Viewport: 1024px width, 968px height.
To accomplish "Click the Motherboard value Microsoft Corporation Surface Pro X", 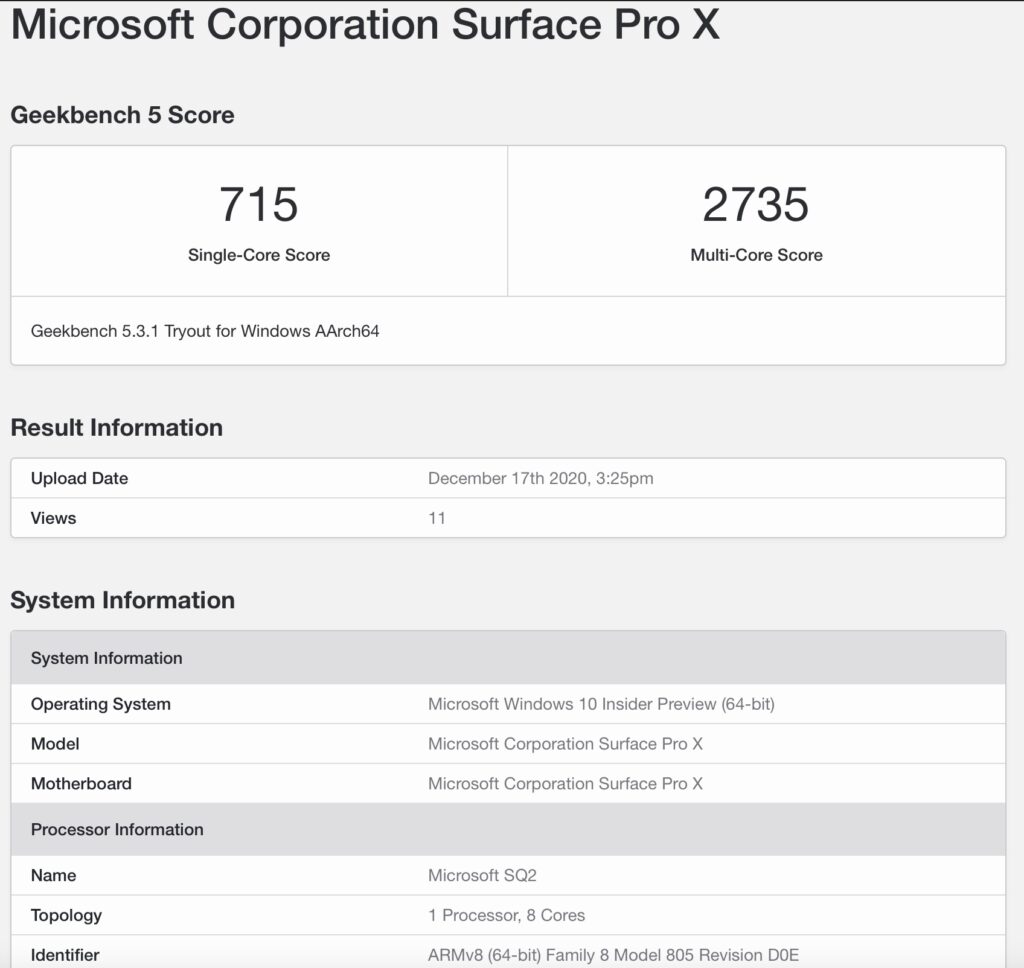I will 566,783.
